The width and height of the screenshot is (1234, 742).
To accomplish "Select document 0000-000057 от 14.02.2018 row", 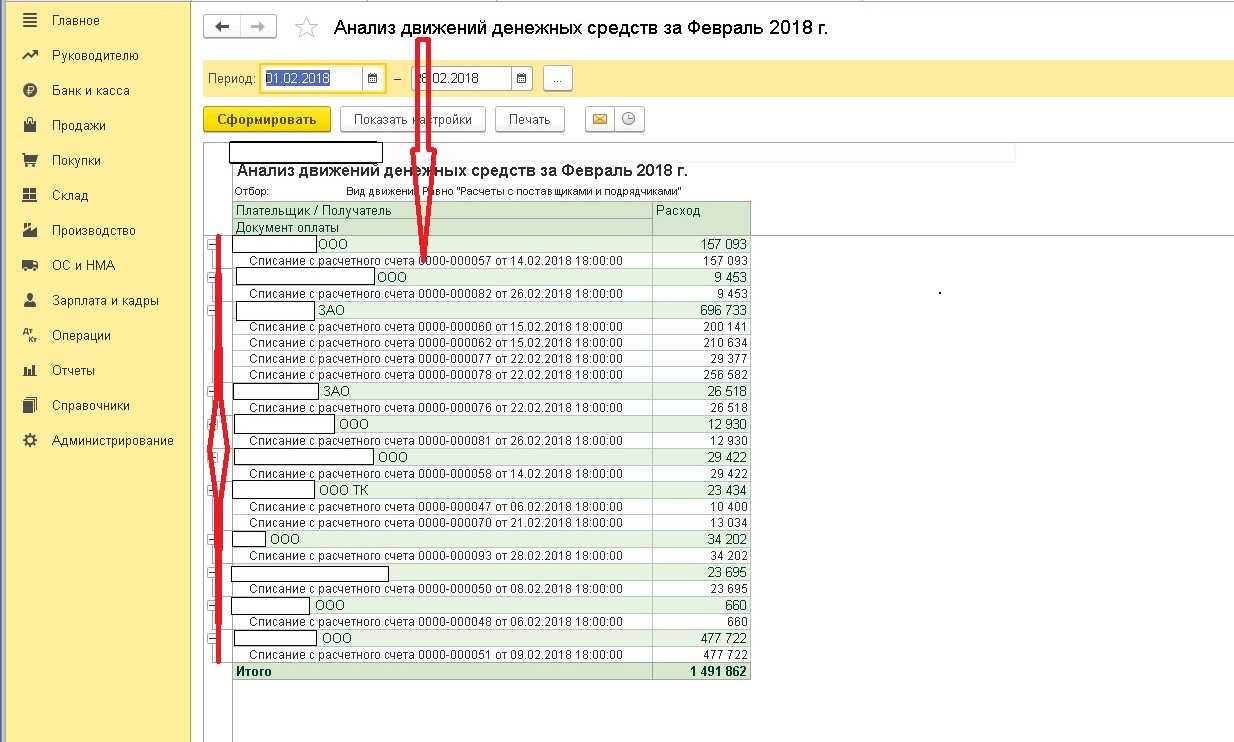I will pos(442,260).
